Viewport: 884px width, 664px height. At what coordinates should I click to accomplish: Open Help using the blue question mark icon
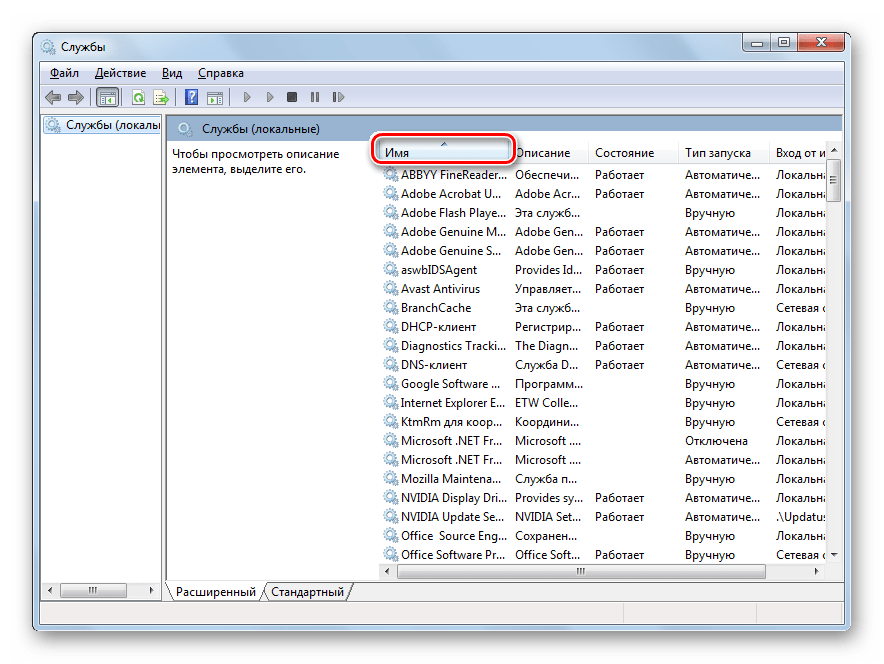pos(191,97)
